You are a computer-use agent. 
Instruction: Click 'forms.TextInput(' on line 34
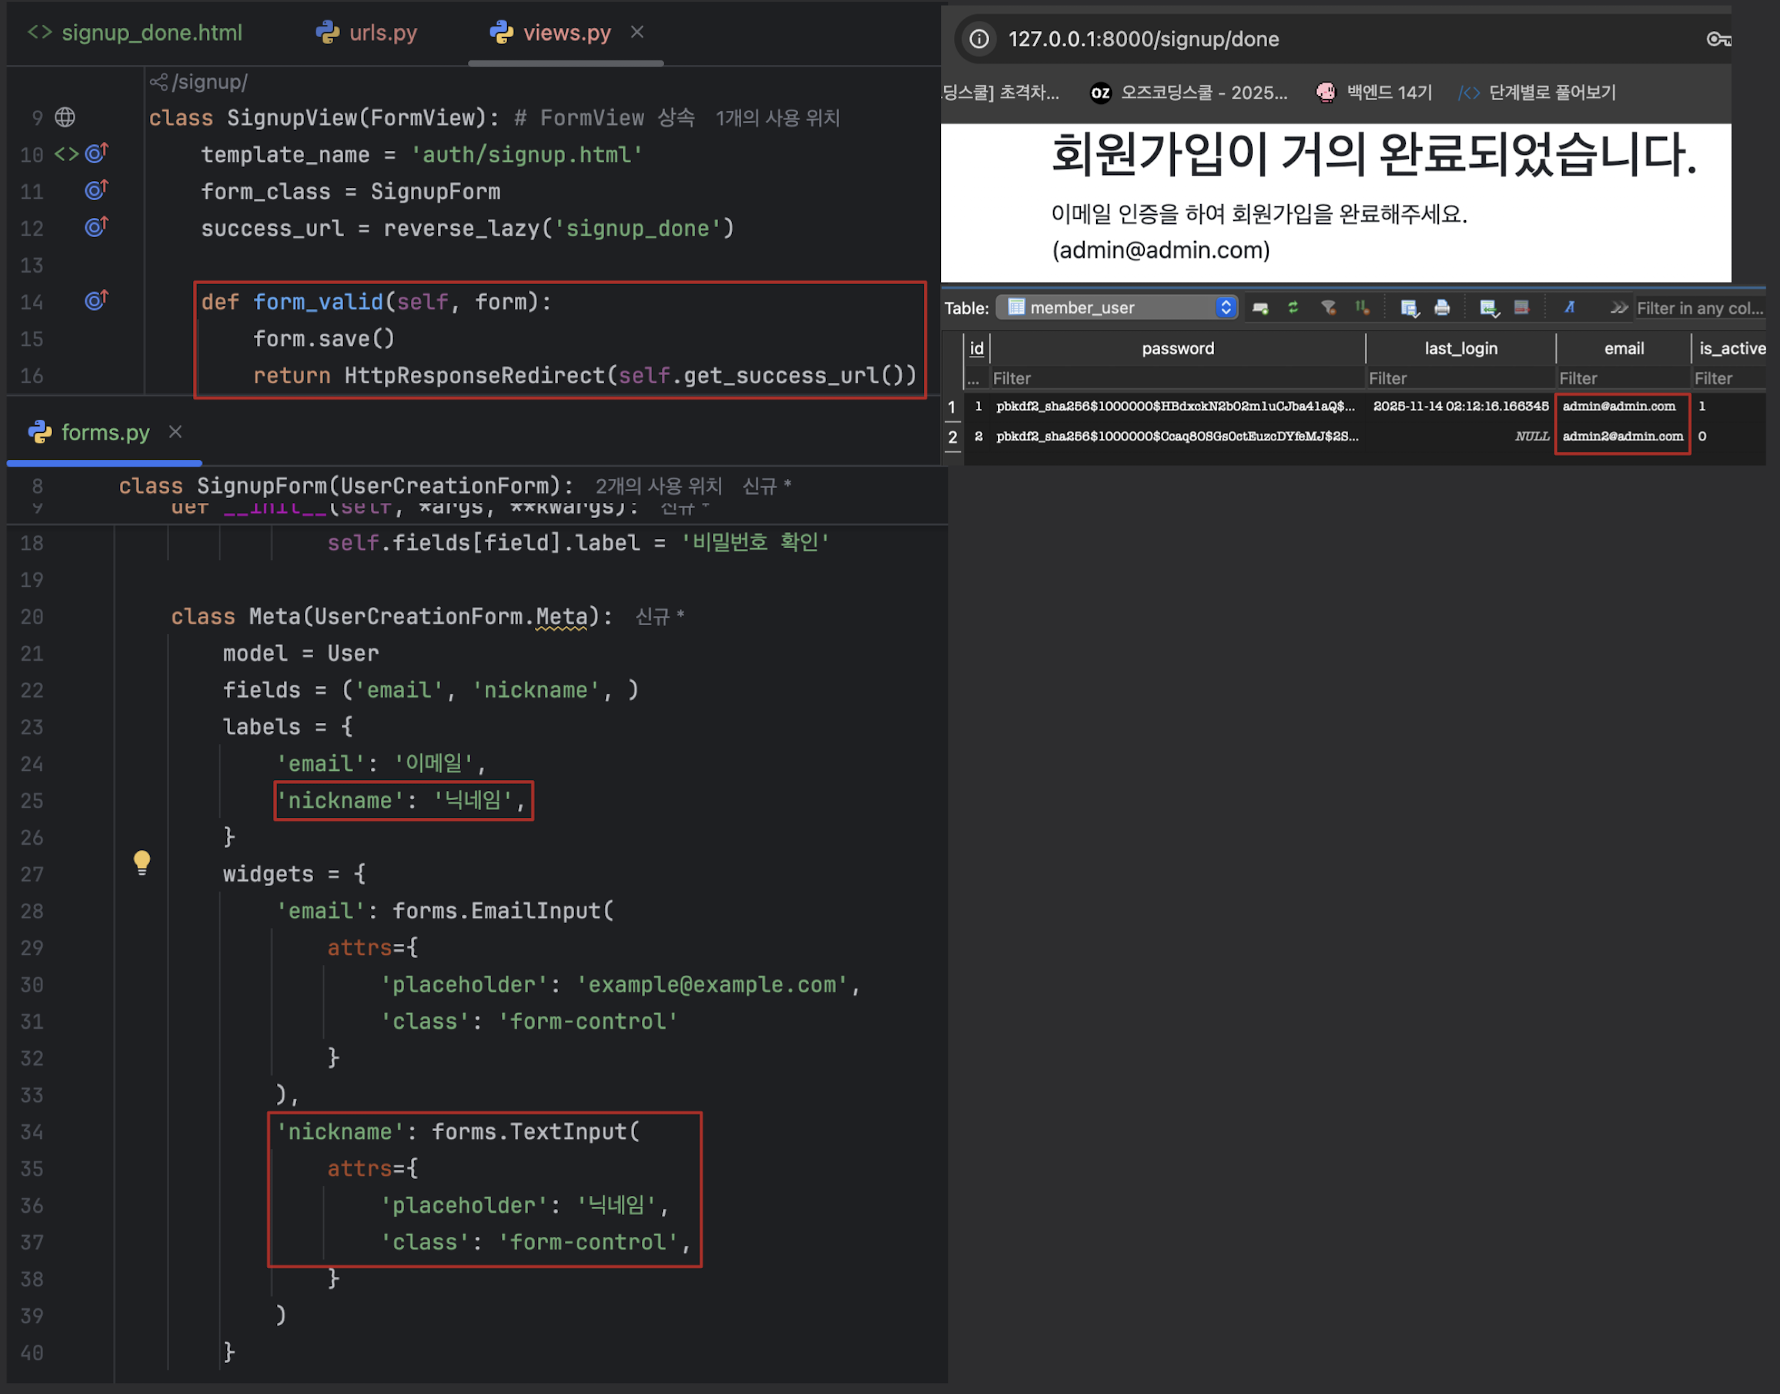pyautogui.click(x=535, y=1132)
